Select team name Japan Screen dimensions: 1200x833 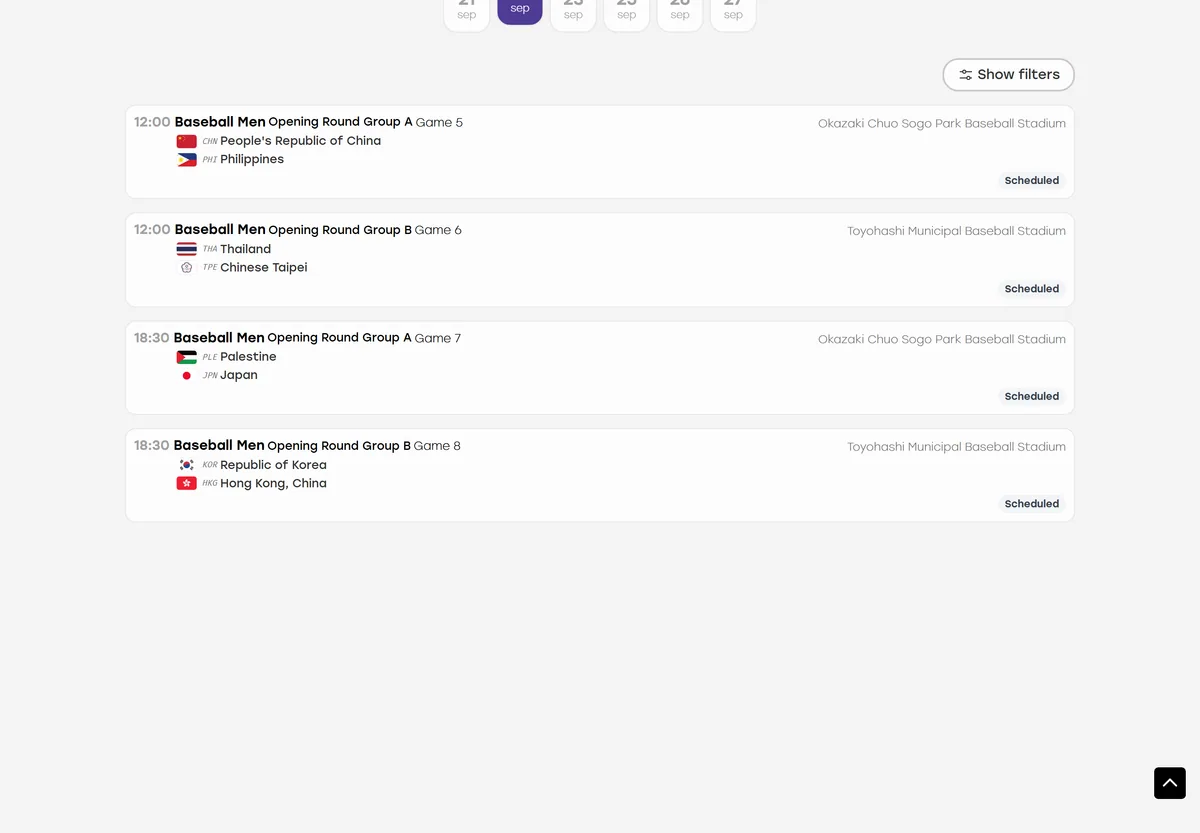(239, 375)
